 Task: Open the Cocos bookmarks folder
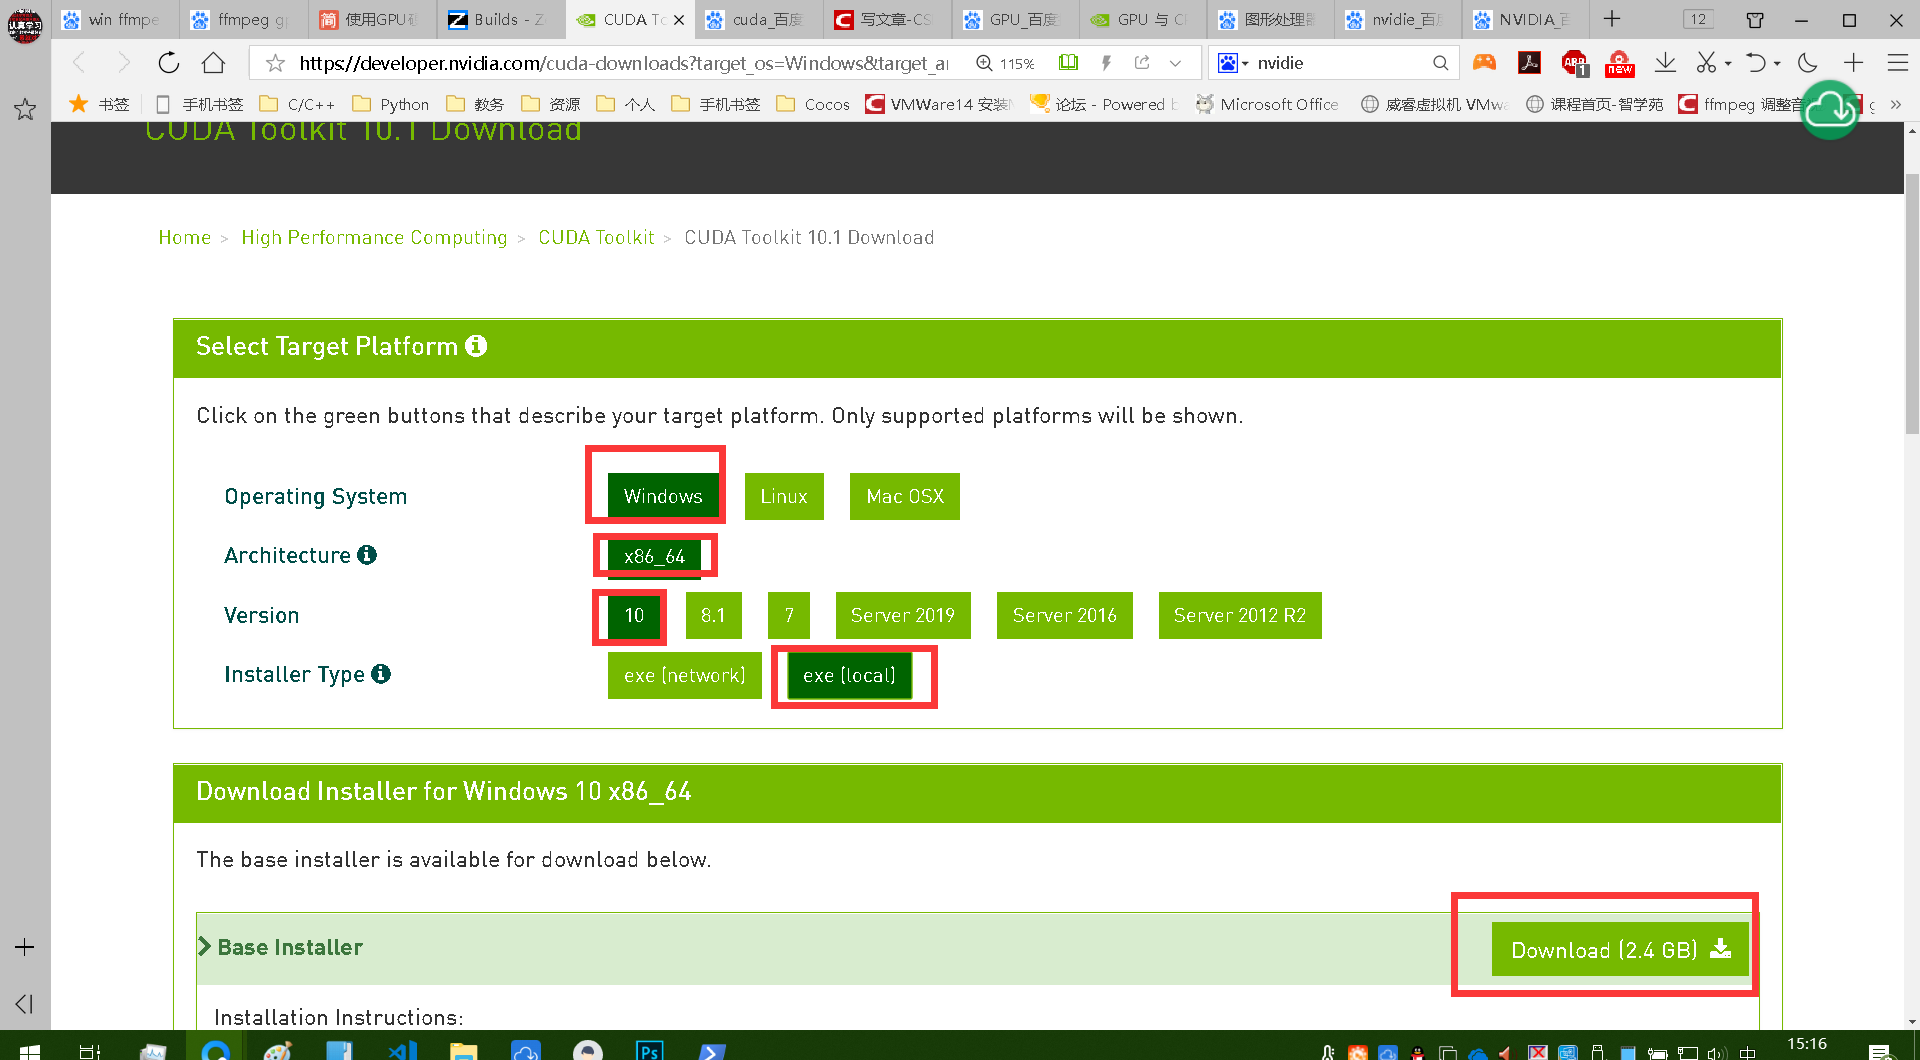(x=813, y=104)
